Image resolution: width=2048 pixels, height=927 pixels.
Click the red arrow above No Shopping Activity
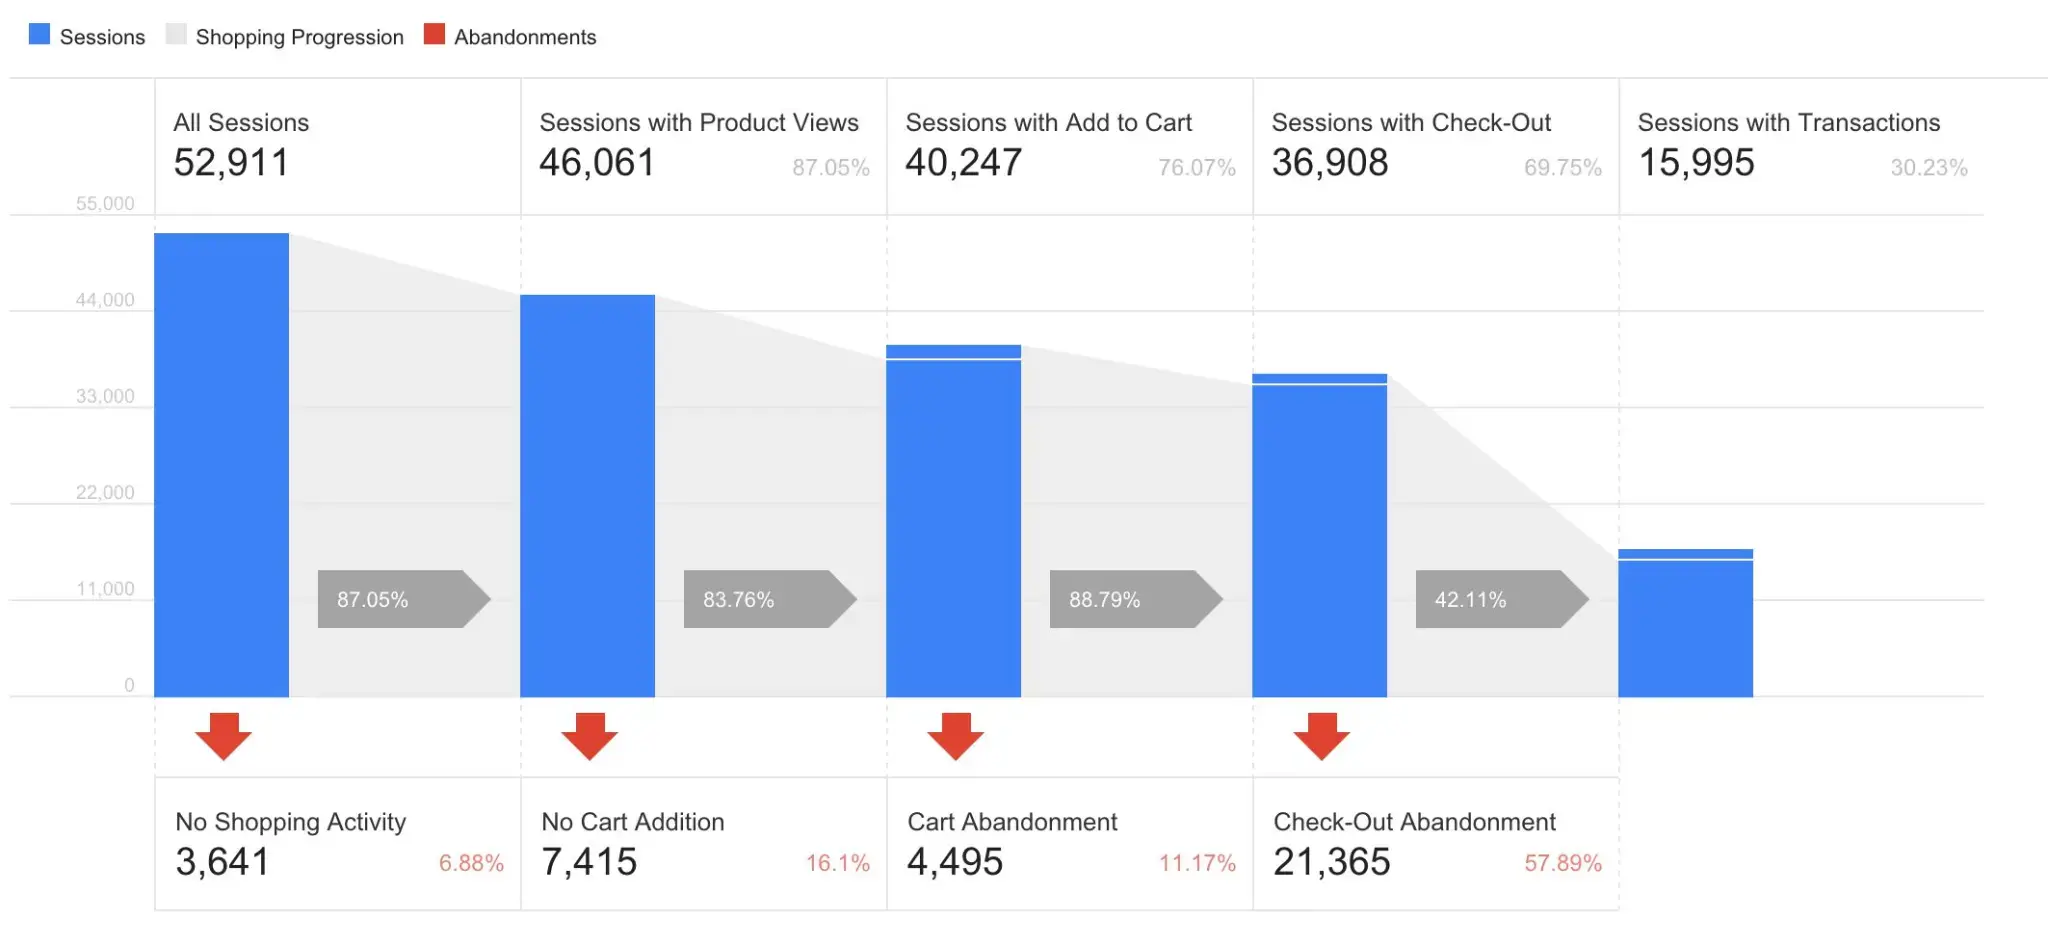pos(223,736)
